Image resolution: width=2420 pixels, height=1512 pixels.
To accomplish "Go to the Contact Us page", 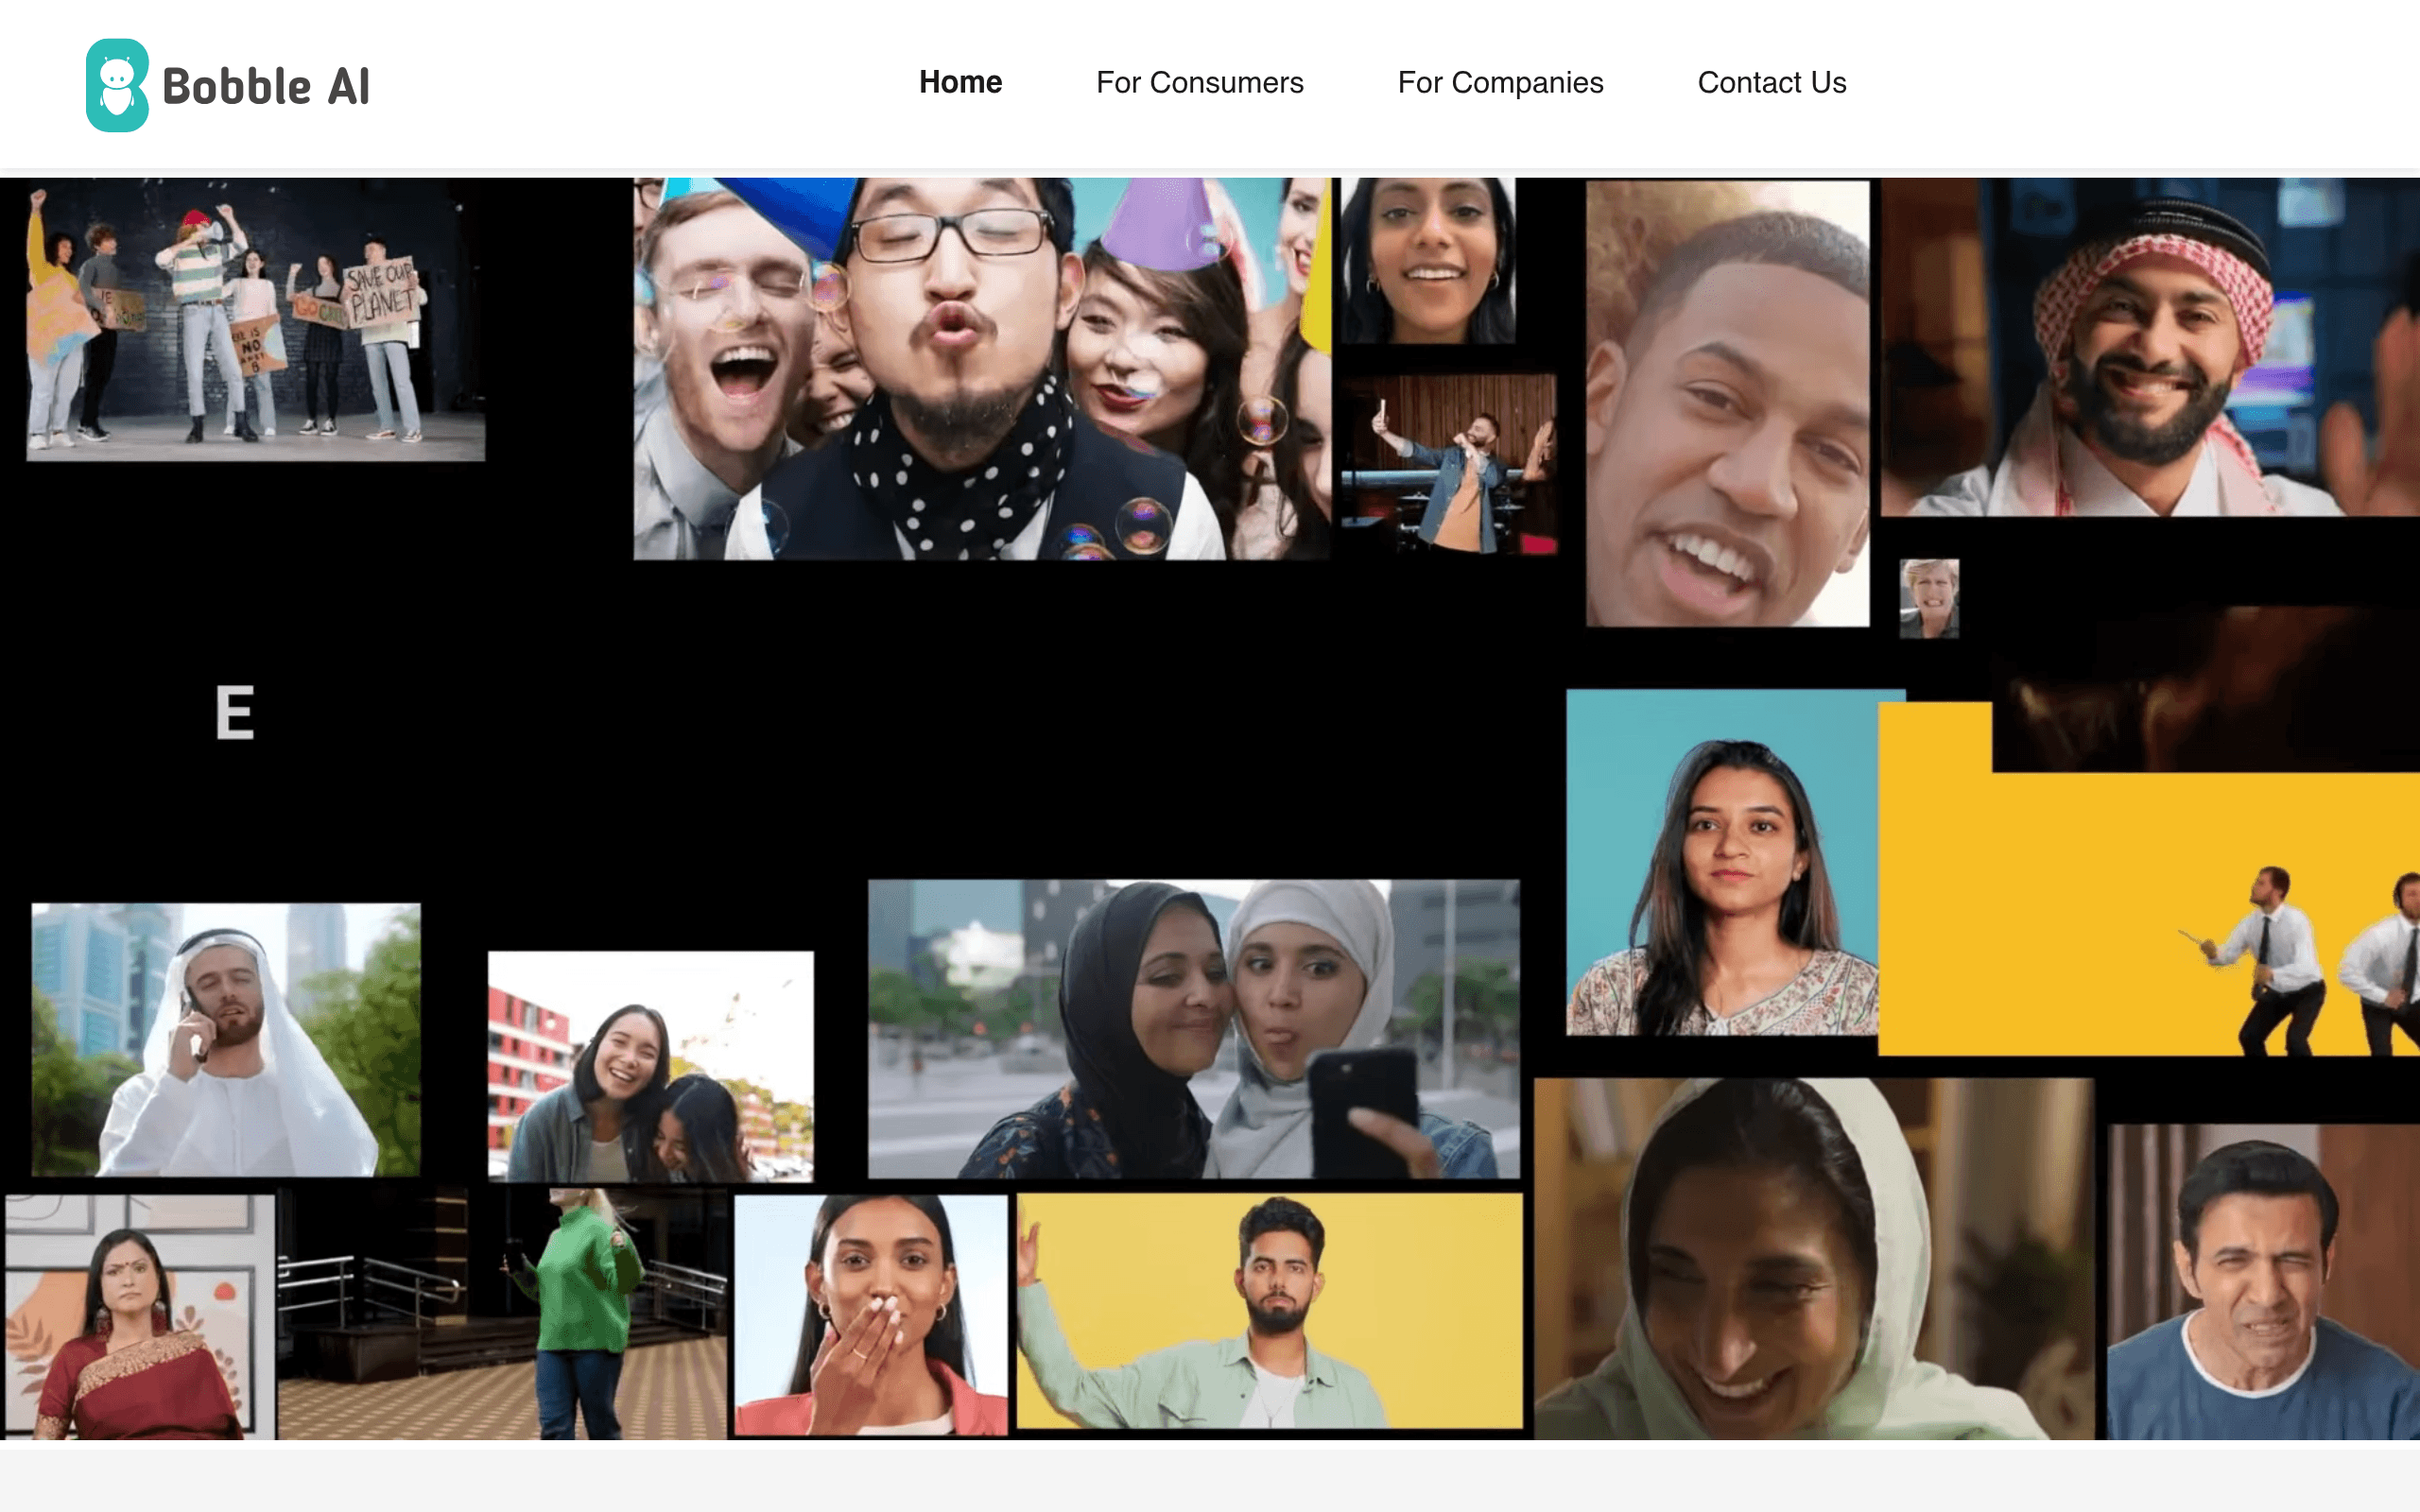I will 1771,82.
